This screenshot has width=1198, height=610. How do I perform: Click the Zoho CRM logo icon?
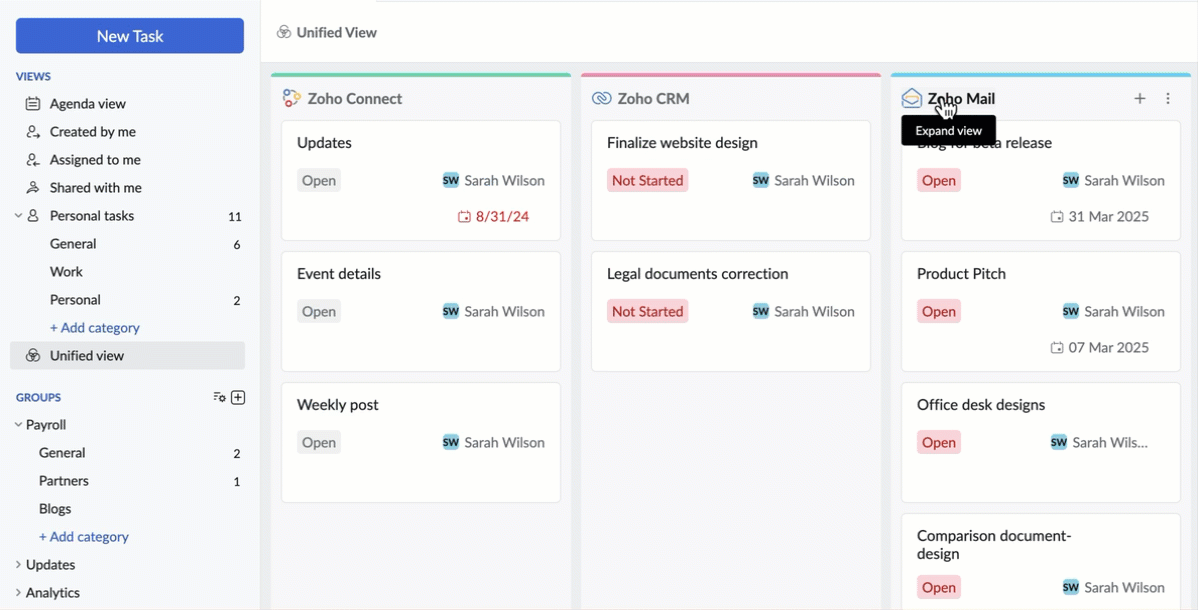coord(601,98)
